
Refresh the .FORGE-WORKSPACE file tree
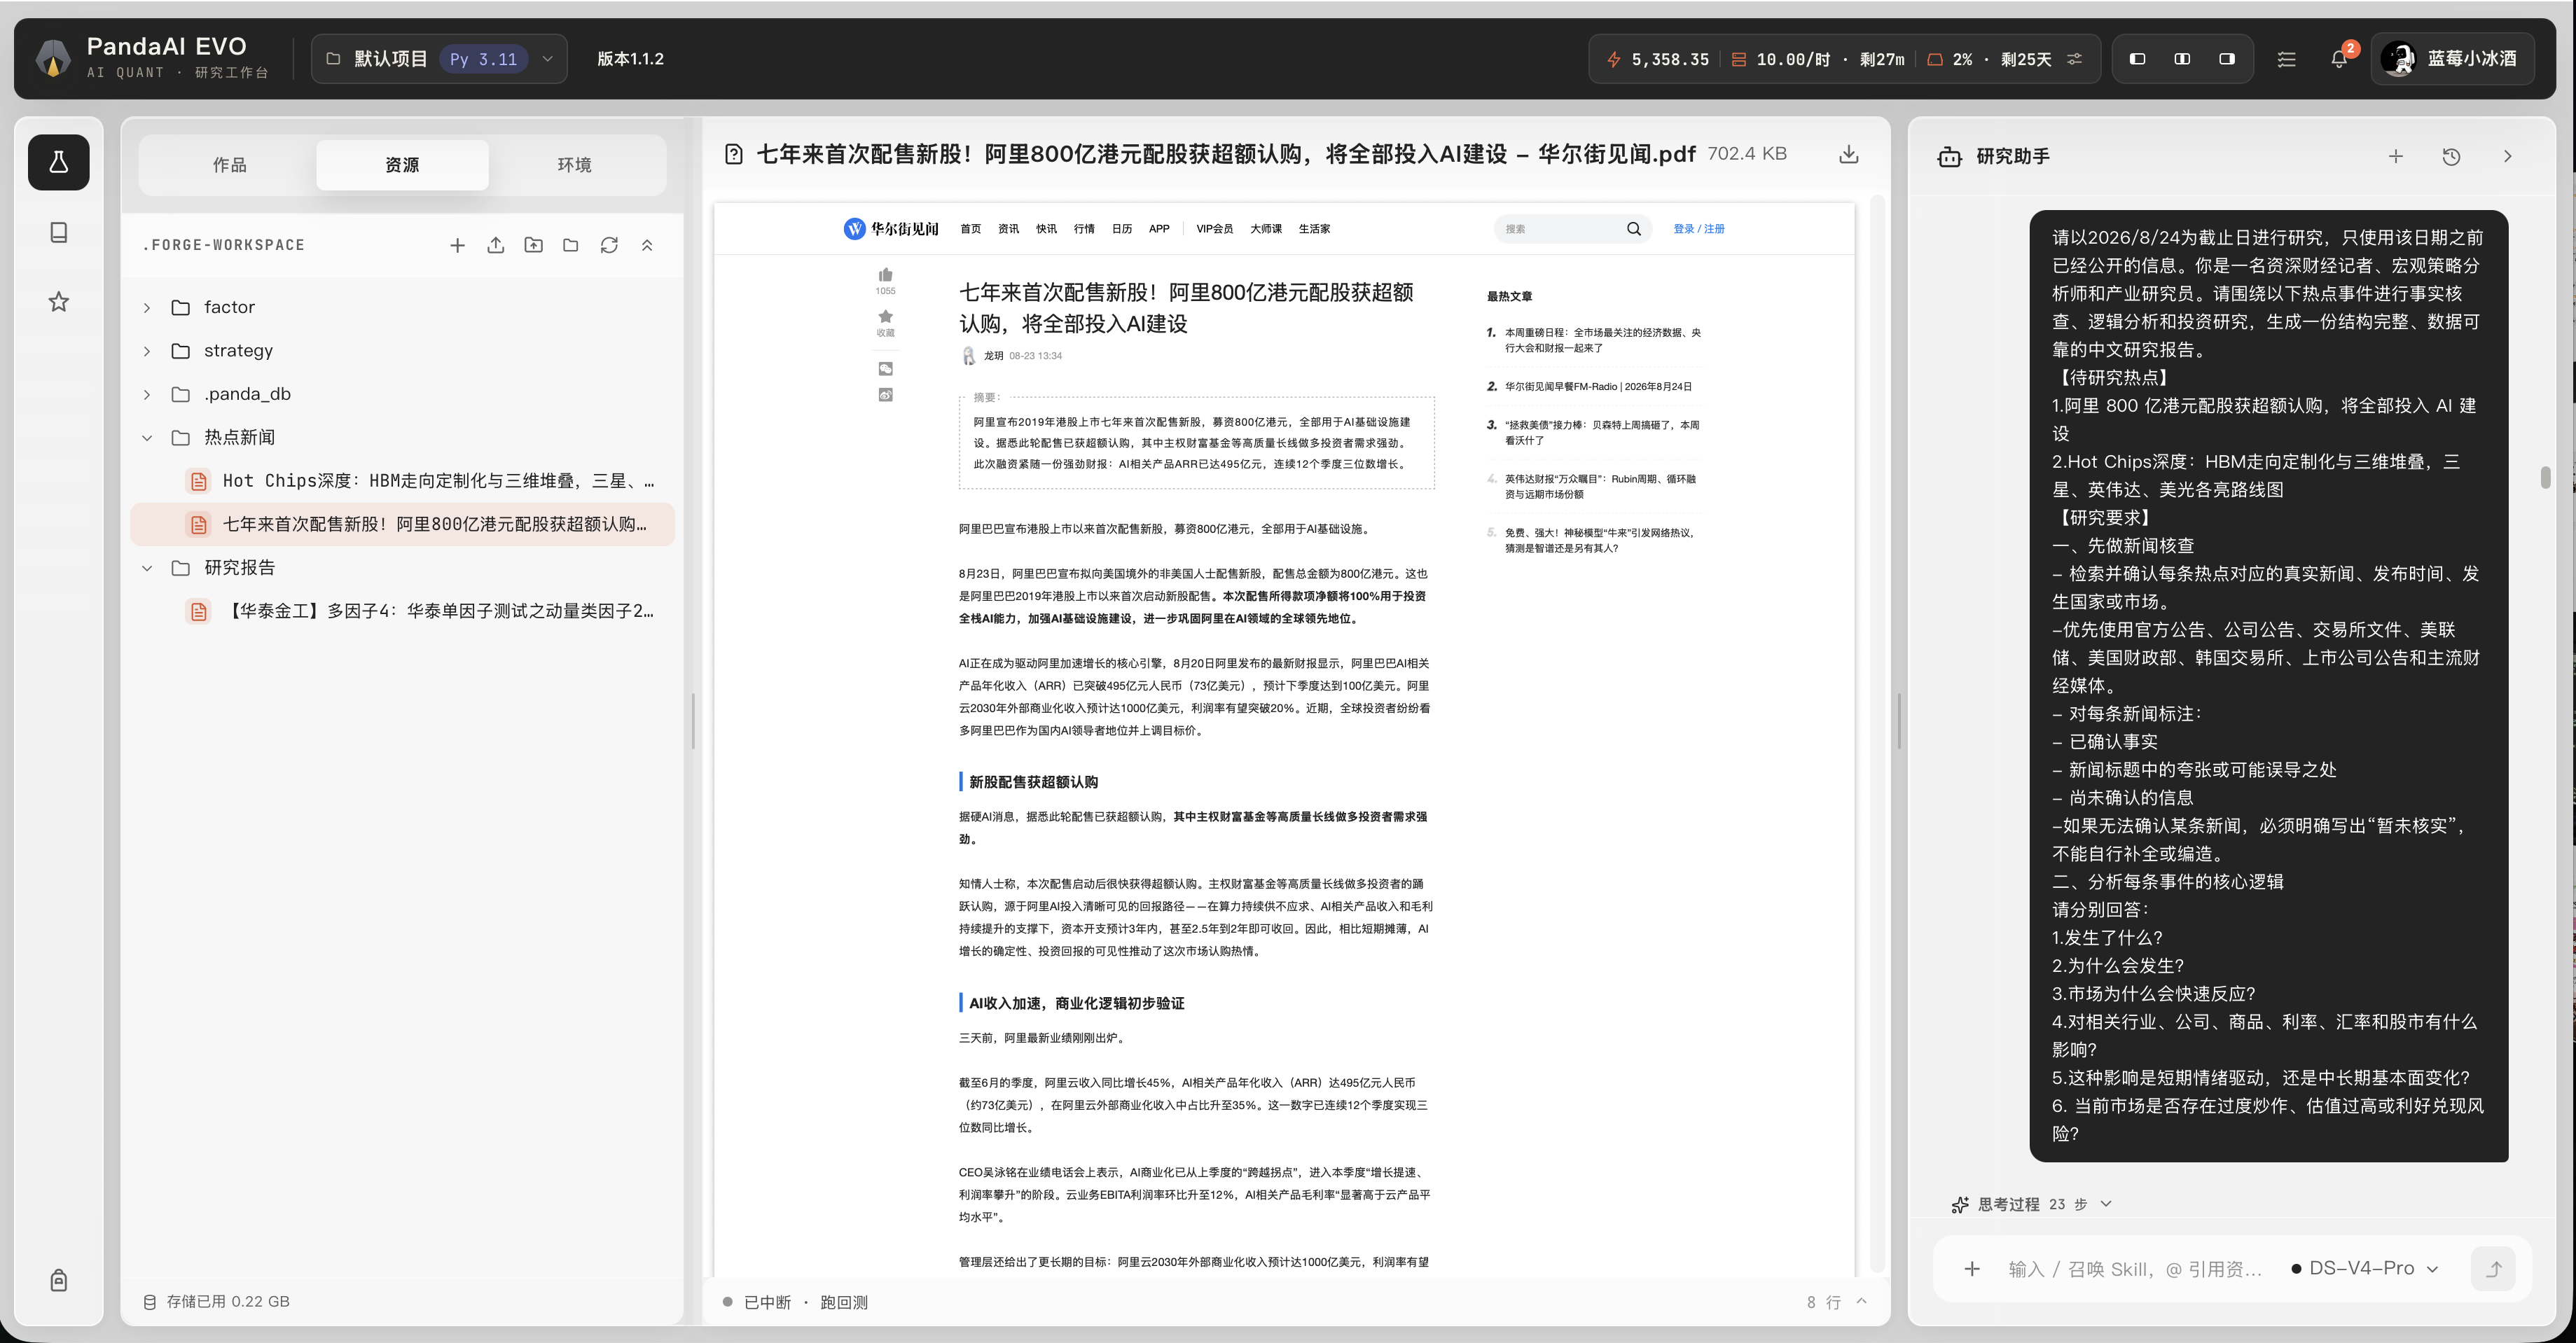point(609,245)
